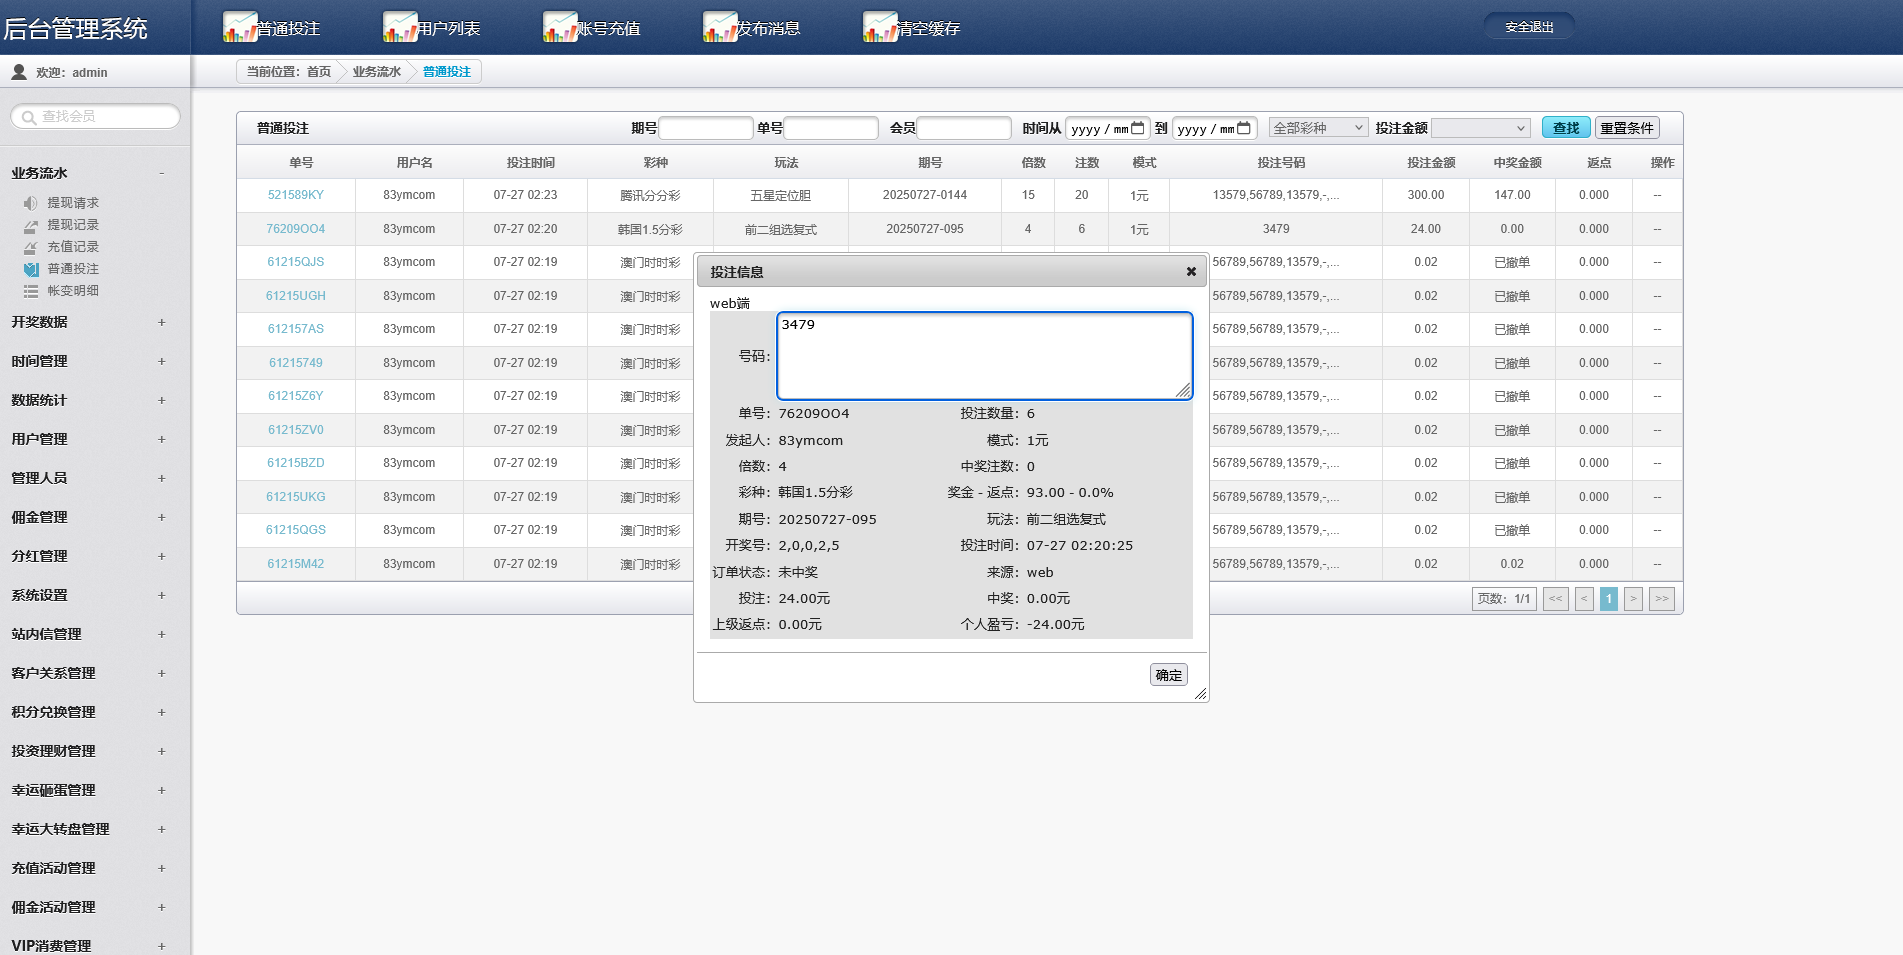Open the 发布消息 toolbar chart icon
This screenshot has height=955, width=1903.
(719, 27)
